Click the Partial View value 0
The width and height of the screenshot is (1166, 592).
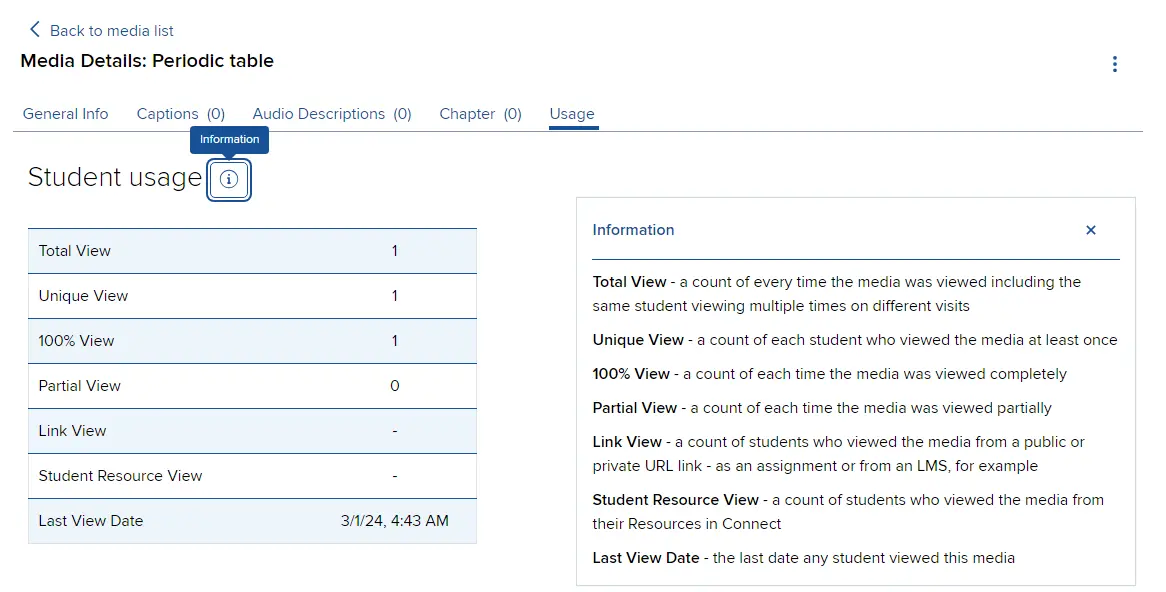tap(395, 386)
